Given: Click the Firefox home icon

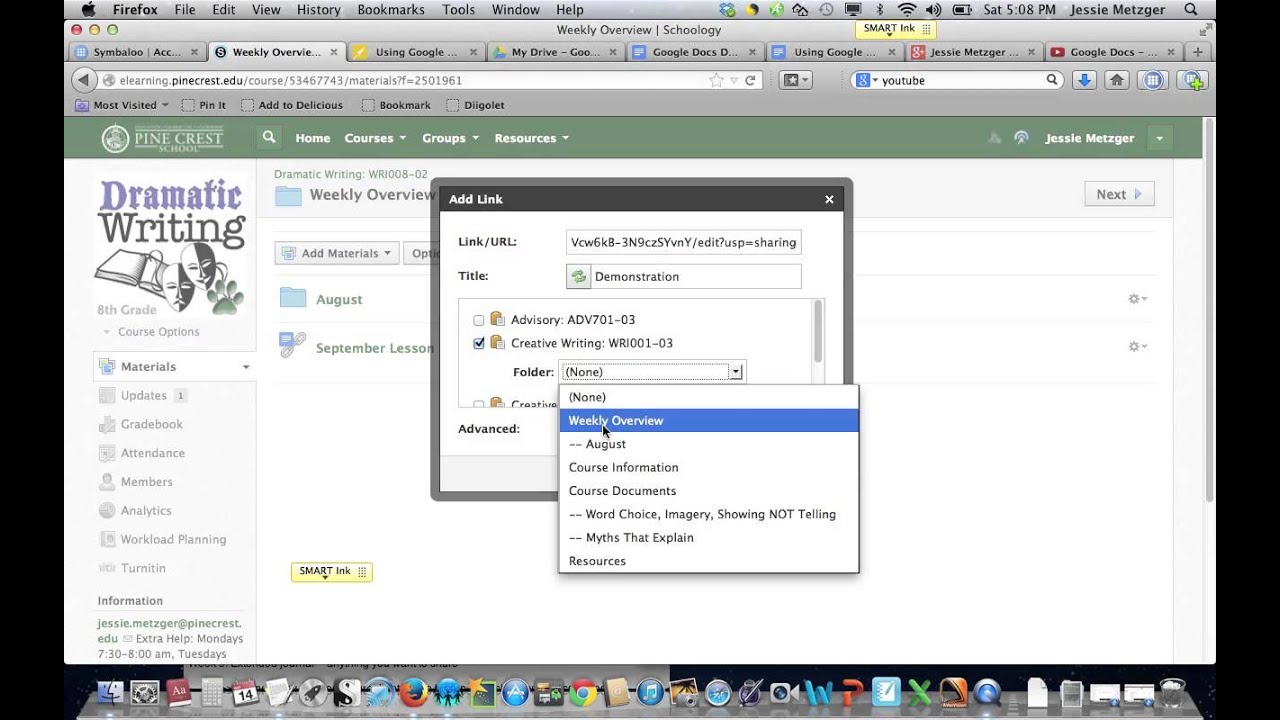Looking at the screenshot, I should [x=1117, y=80].
